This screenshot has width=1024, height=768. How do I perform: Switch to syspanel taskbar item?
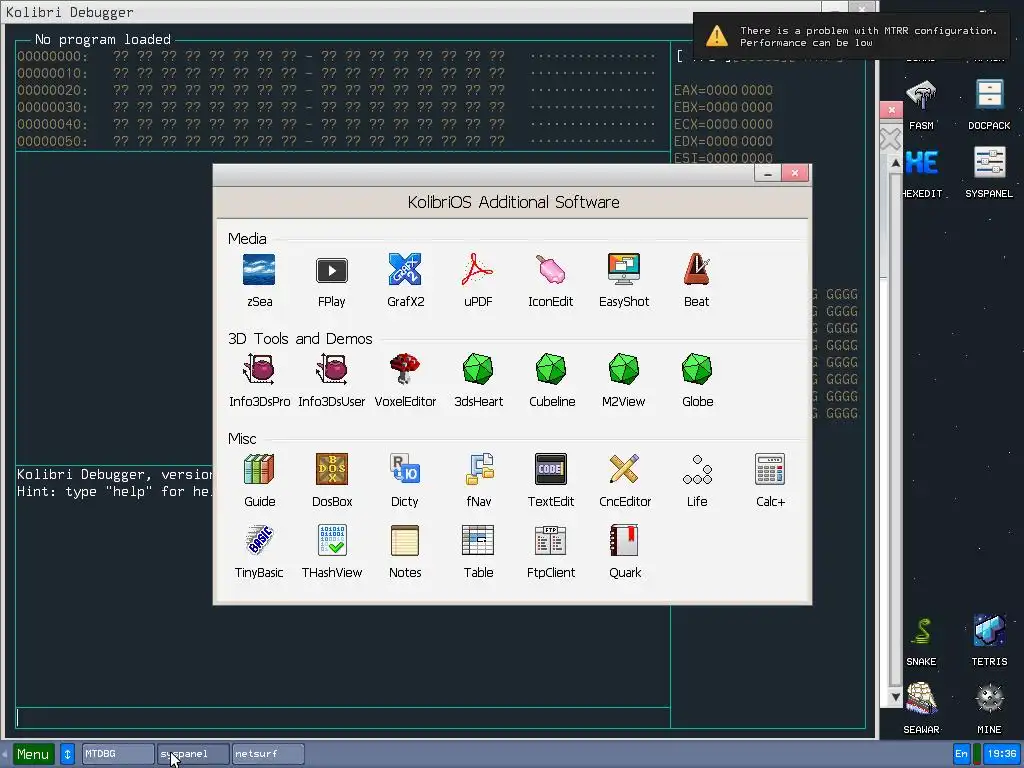tap(193, 754)
